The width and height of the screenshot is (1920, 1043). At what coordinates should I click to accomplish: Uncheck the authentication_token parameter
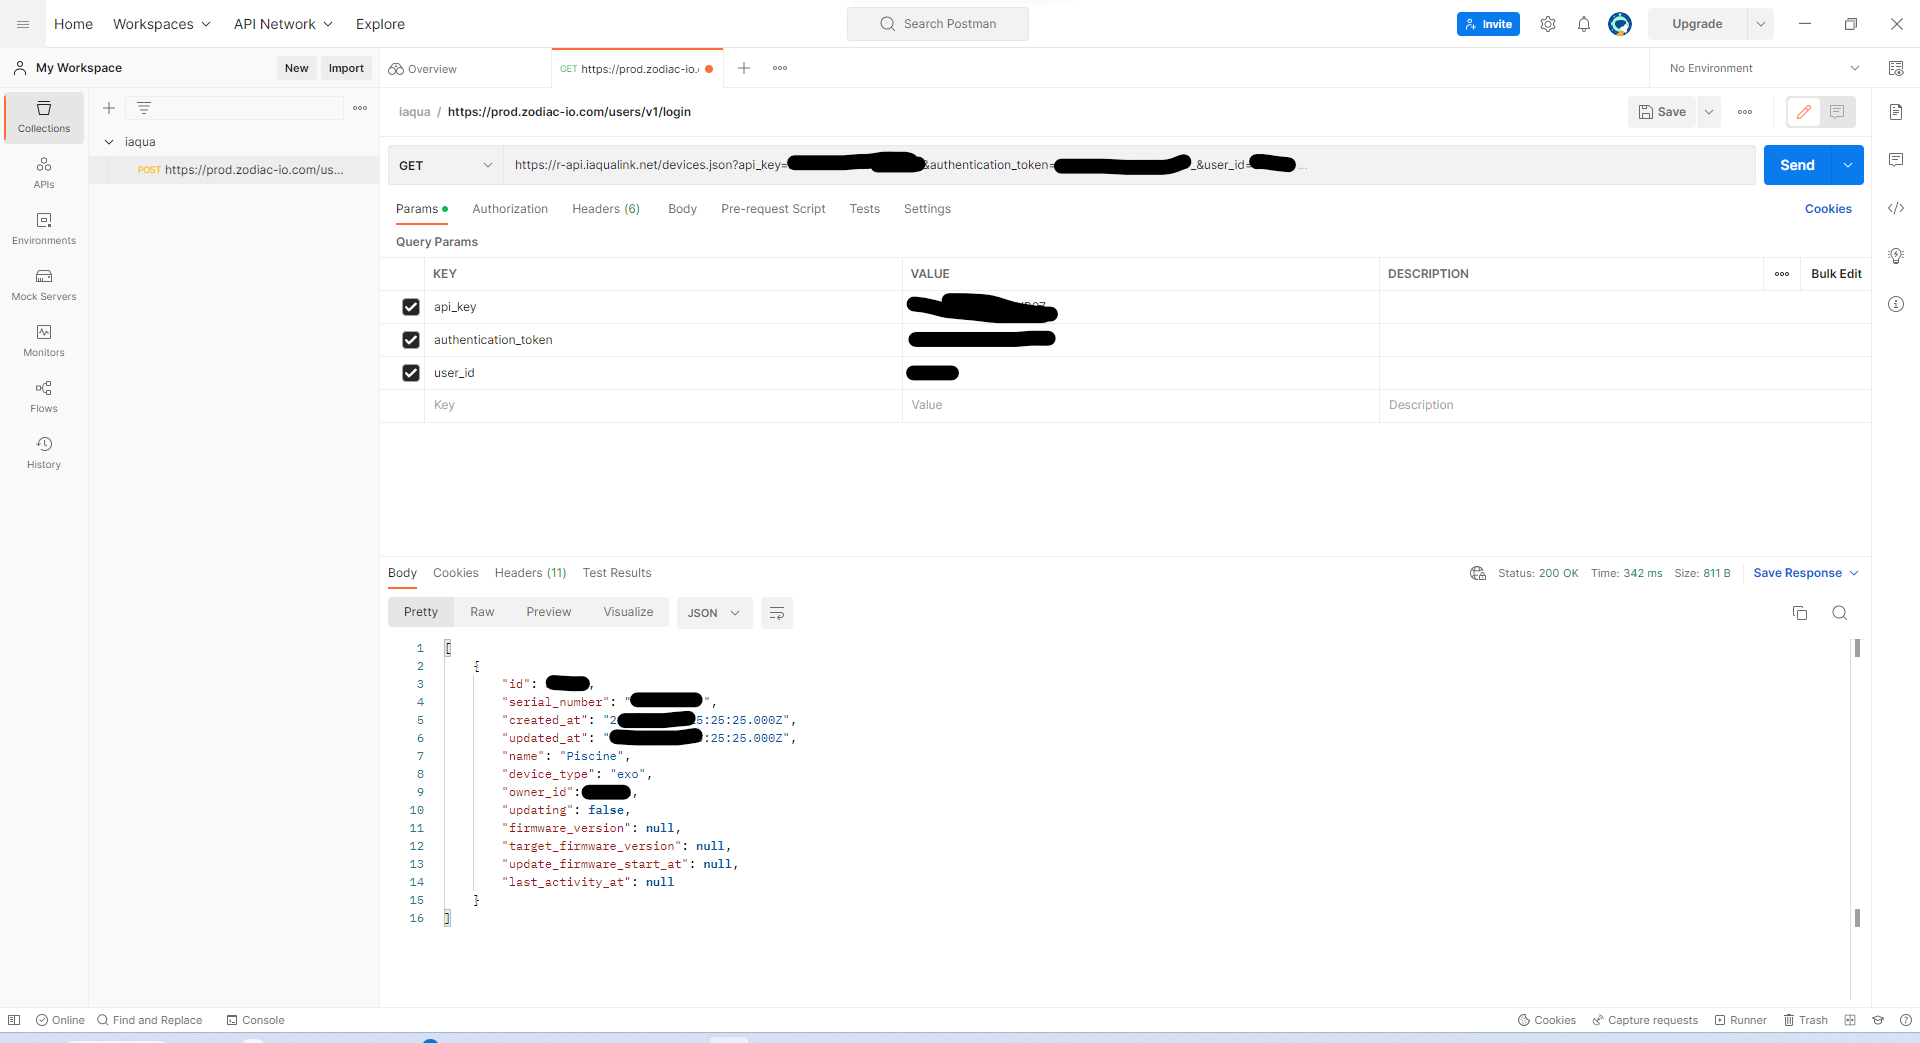411,340
